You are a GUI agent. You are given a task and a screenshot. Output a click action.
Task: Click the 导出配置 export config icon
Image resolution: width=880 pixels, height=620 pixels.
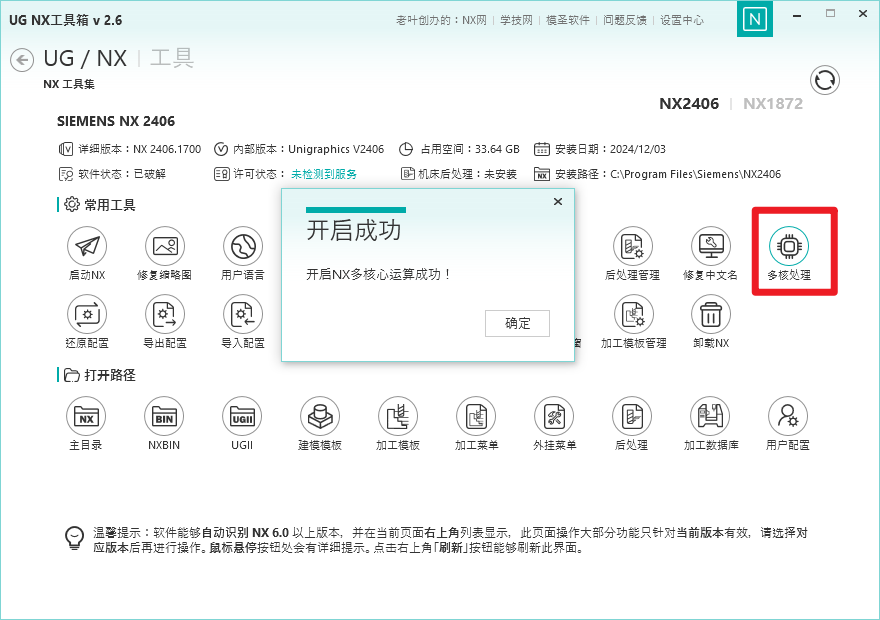(x=165, y=314)
